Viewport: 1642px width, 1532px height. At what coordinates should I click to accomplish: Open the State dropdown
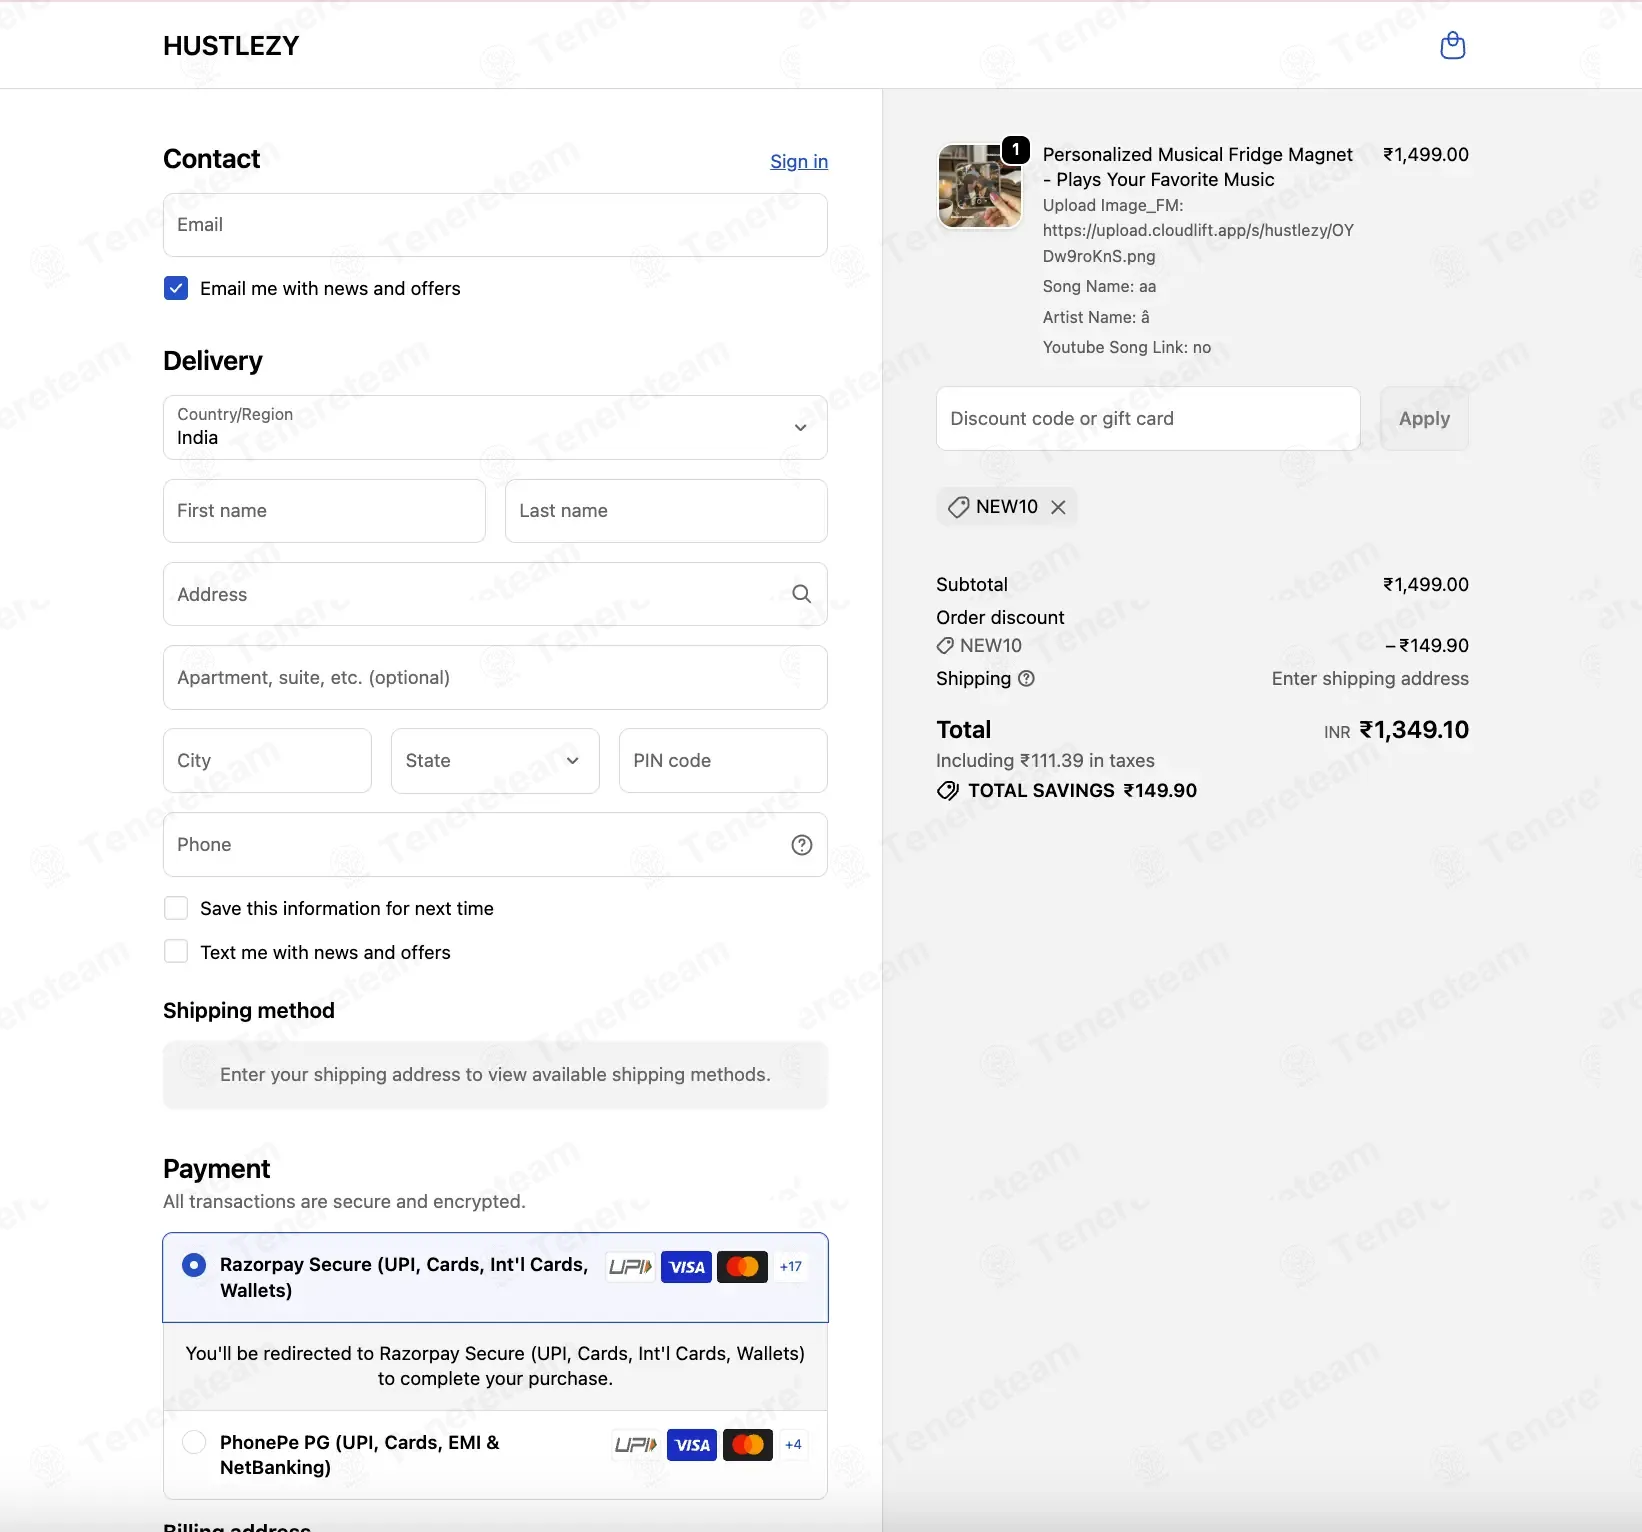[495, 761]
